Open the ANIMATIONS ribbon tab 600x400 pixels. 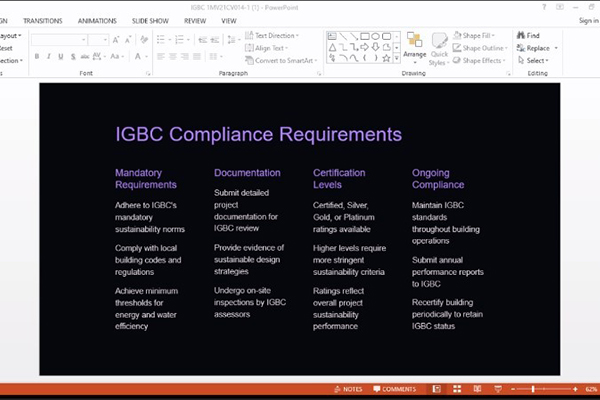(97, 21)
